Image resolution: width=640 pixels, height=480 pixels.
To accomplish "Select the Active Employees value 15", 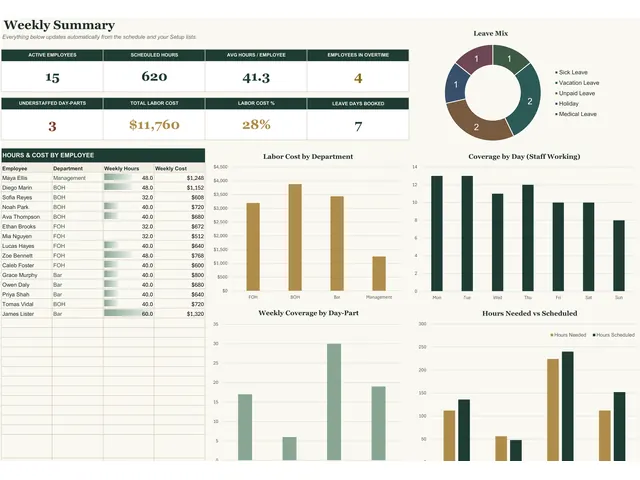I will (52, 77).
